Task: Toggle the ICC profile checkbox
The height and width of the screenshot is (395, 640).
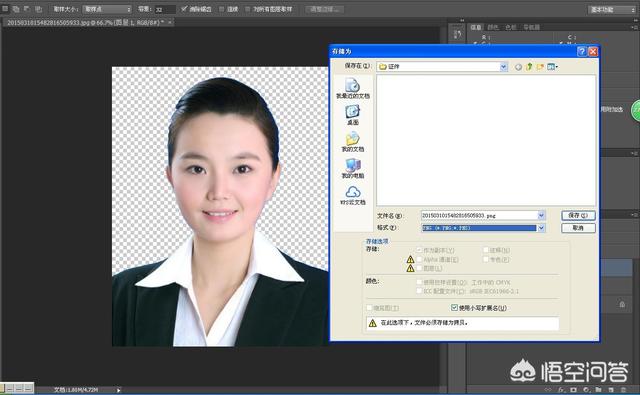Action: pyautogui.click(x=419, y=291)
